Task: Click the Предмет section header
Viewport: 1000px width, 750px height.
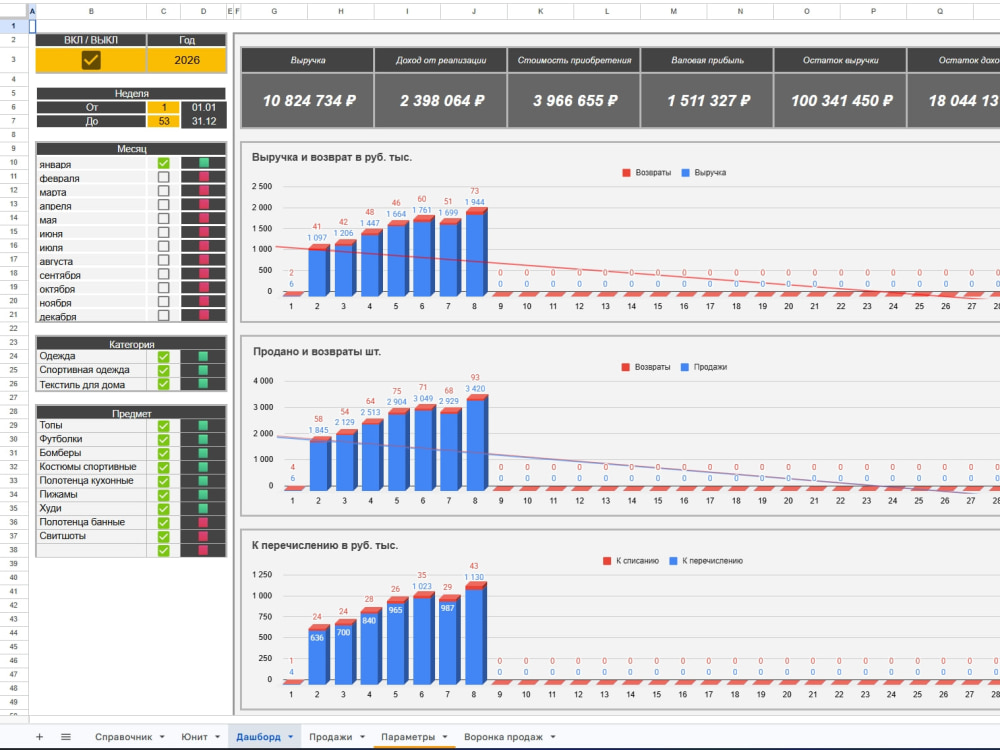Action: 131,413
